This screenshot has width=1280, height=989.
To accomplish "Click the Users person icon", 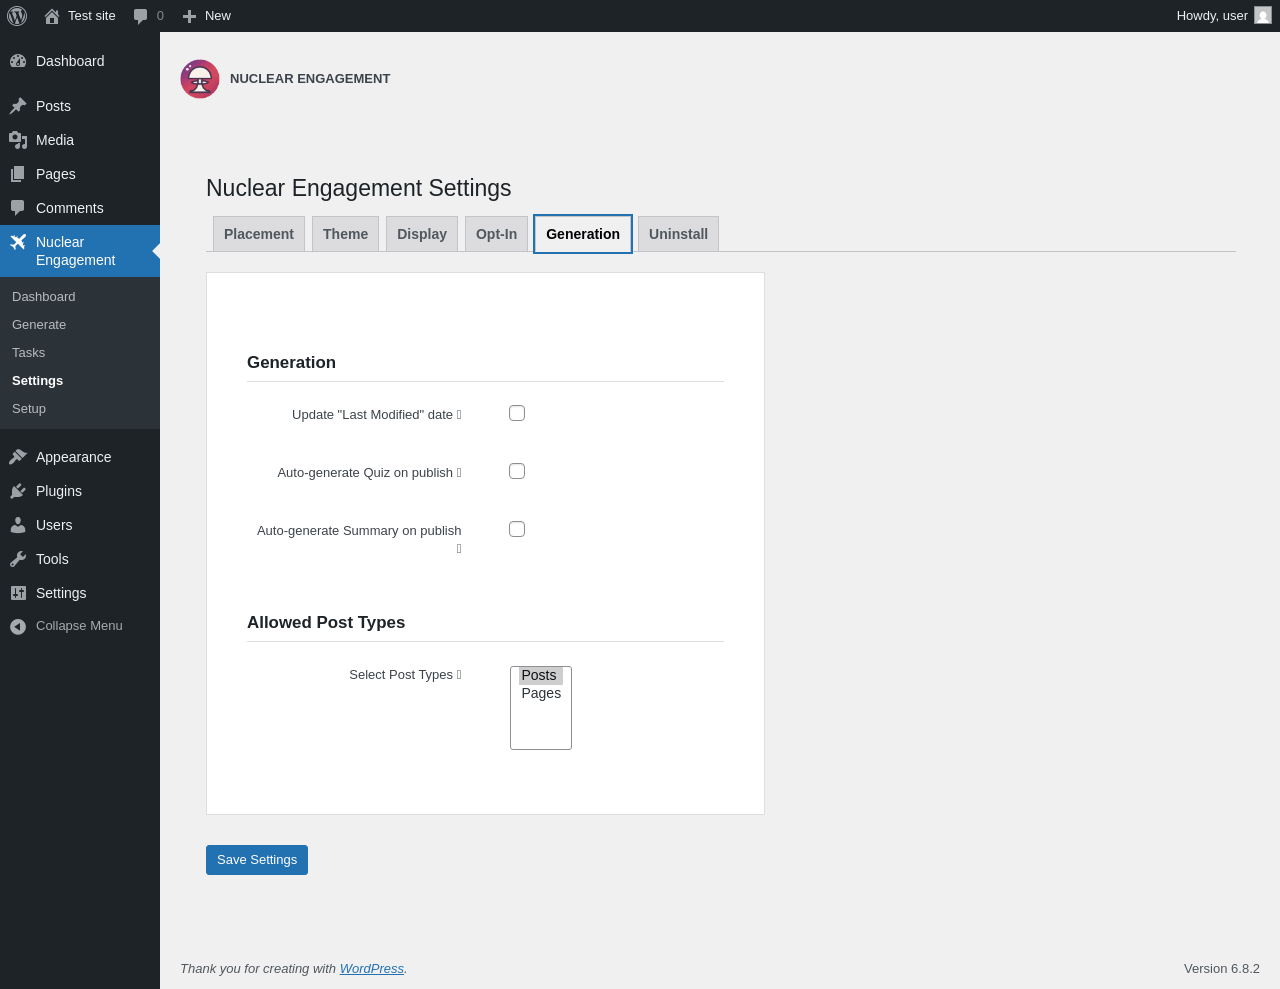I will tap(18, 525).
